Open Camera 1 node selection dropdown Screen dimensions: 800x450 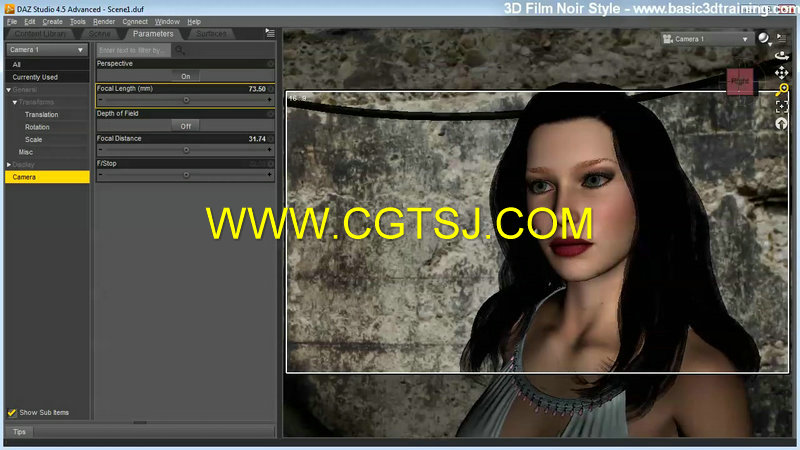(x=46, y=49)
